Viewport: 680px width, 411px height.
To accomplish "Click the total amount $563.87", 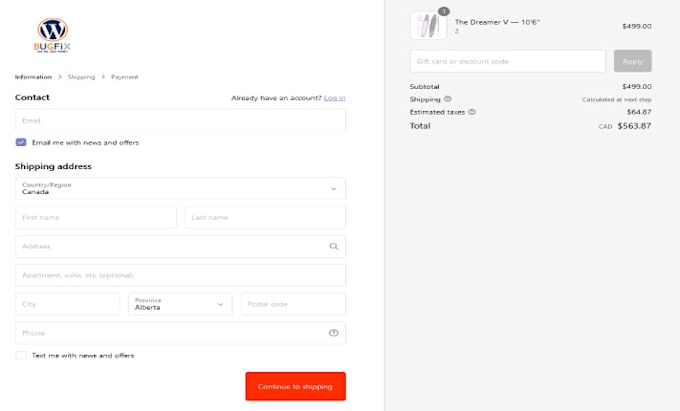I will pos(634,126).
